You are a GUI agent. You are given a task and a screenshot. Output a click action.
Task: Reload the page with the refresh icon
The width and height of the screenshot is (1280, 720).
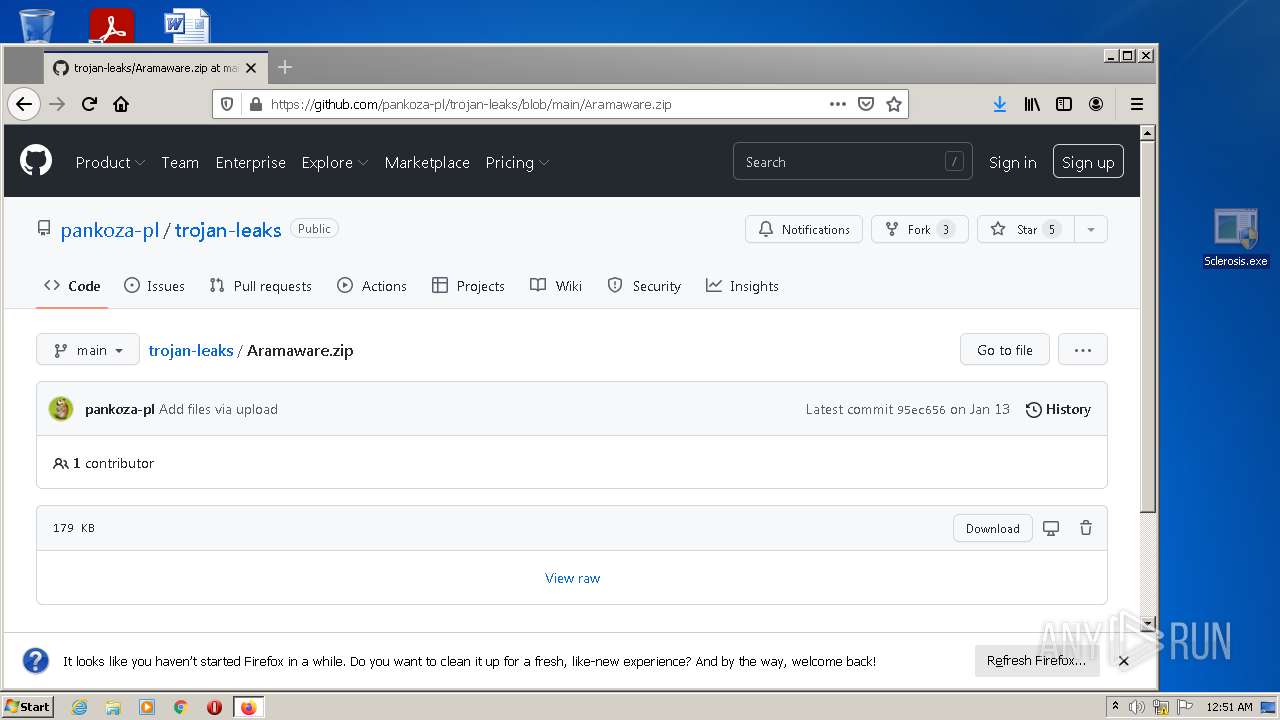tap(89, 104)
